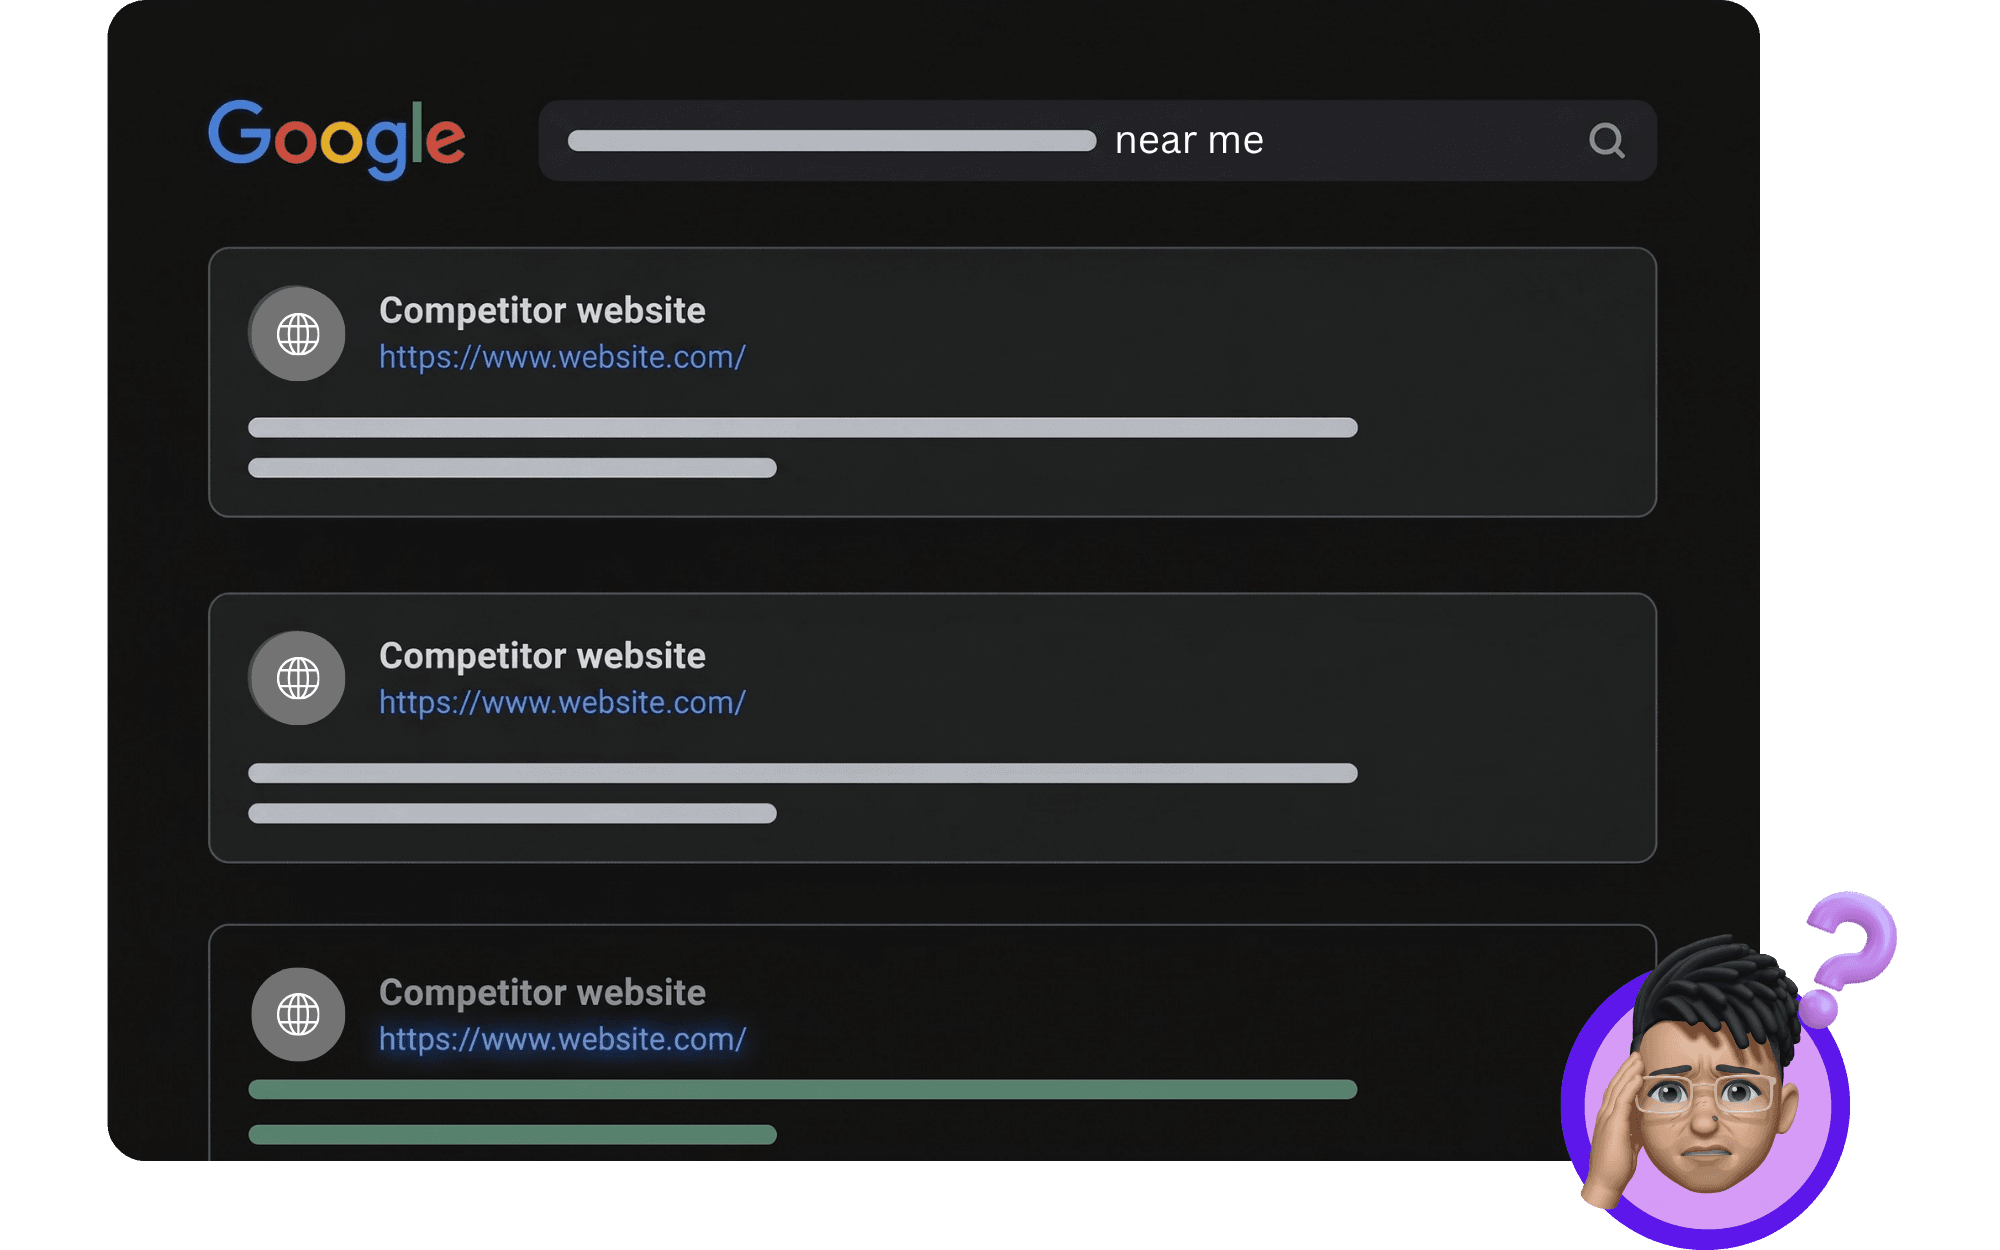Click the first result's long description line

[x=802, y=428]
